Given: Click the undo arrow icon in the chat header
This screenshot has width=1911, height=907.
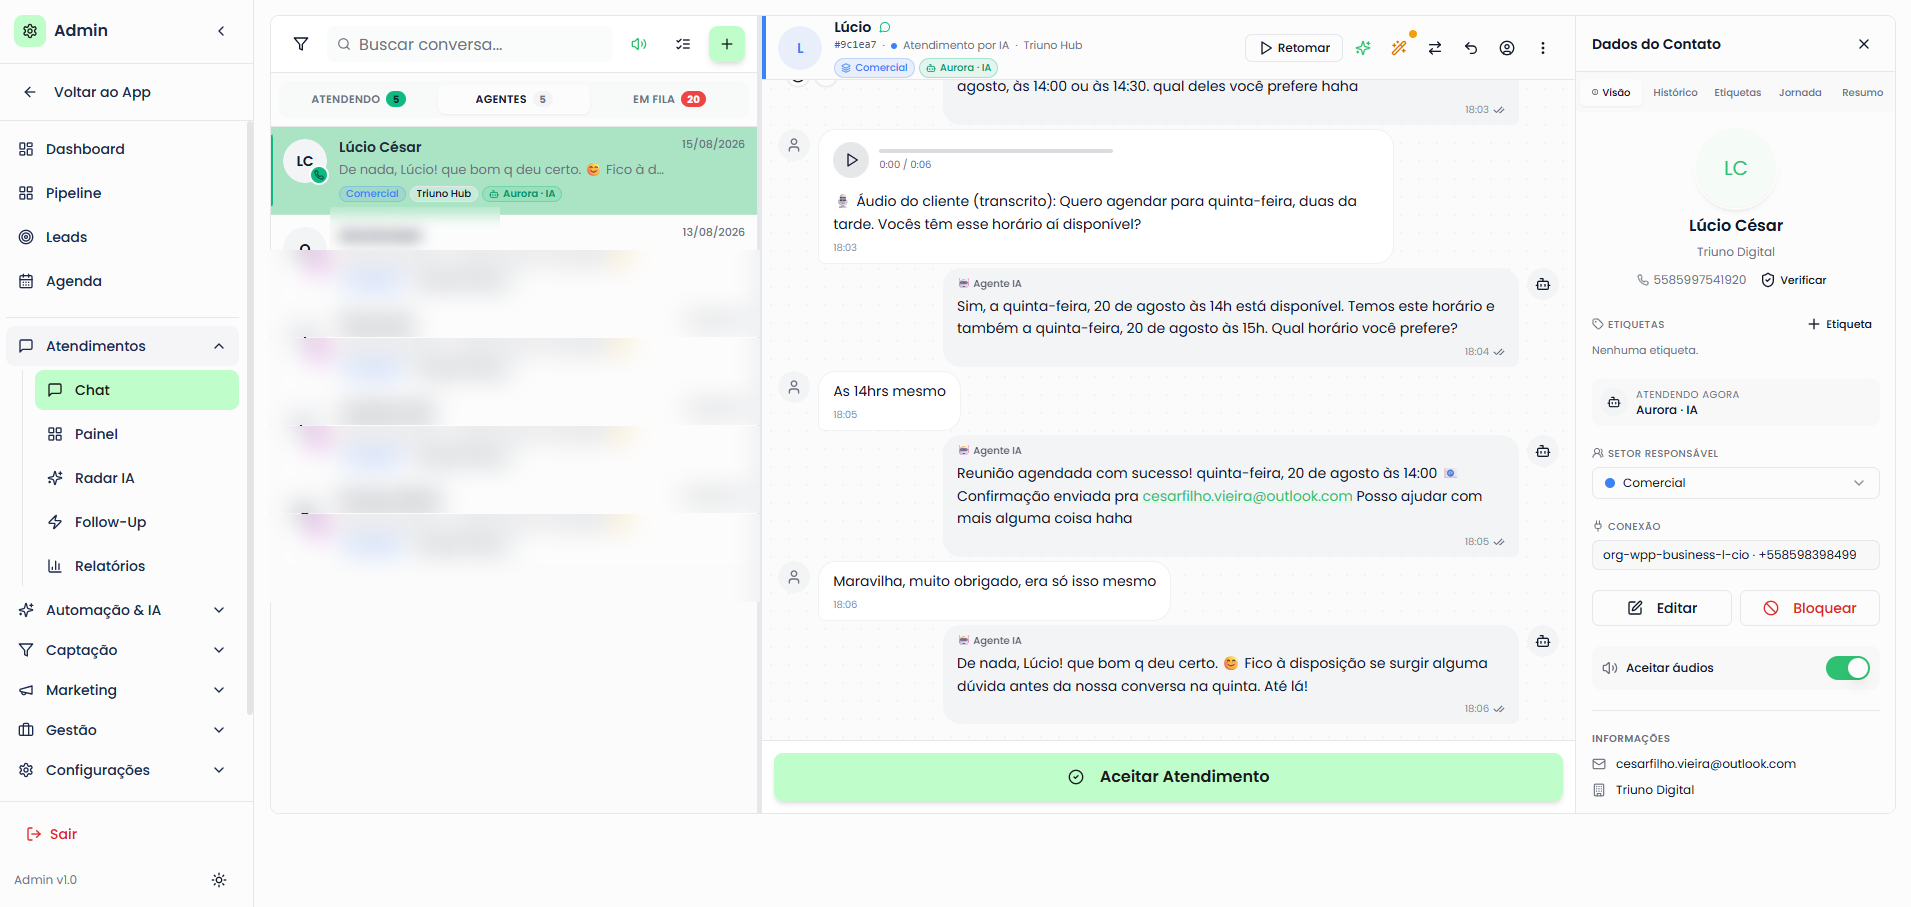Looking at the screenshot, I should 1471,48.
